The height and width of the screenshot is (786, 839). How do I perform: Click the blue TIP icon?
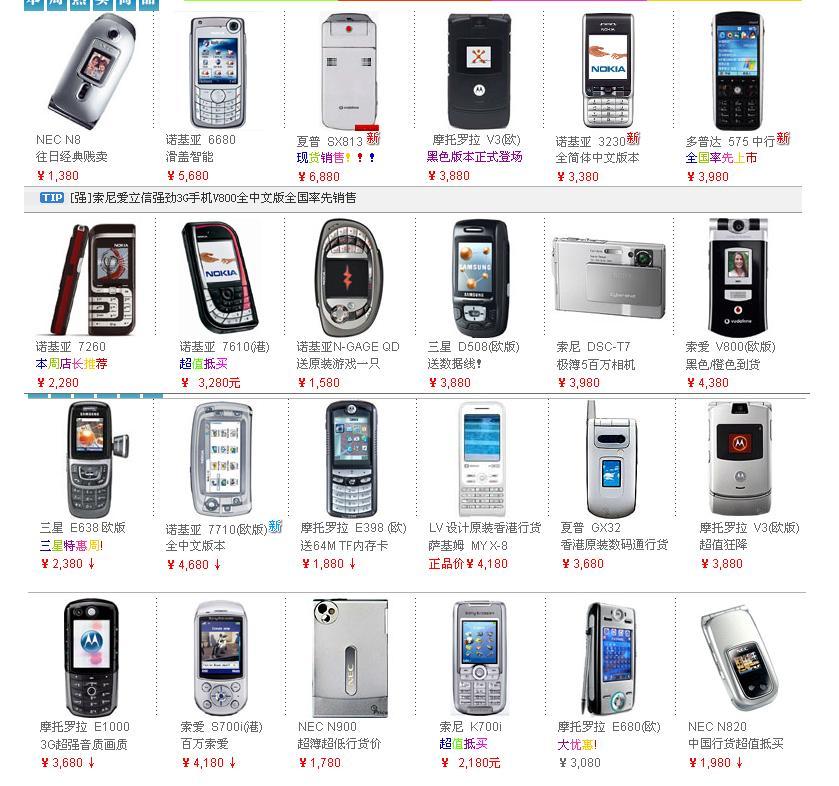pos(52,197)
